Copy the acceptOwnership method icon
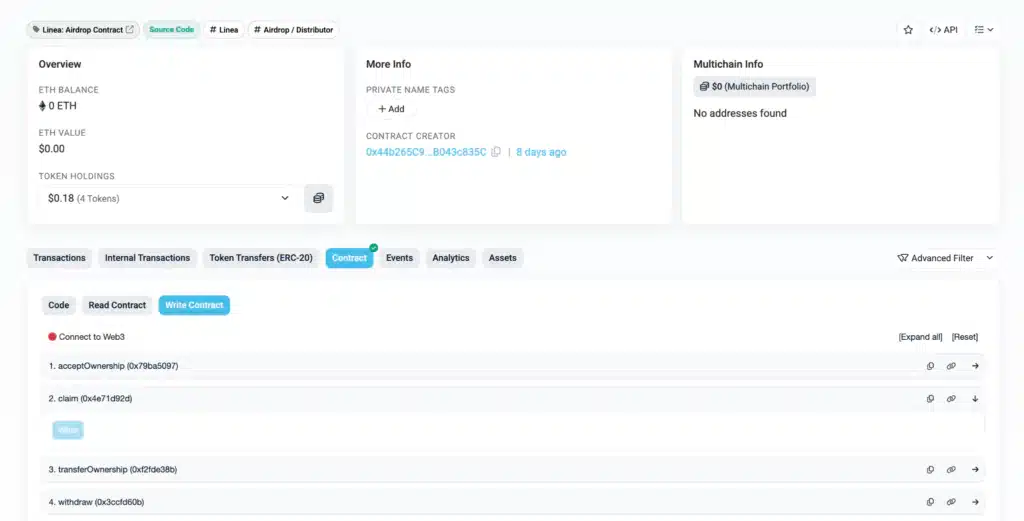 (x=930, y=366)
